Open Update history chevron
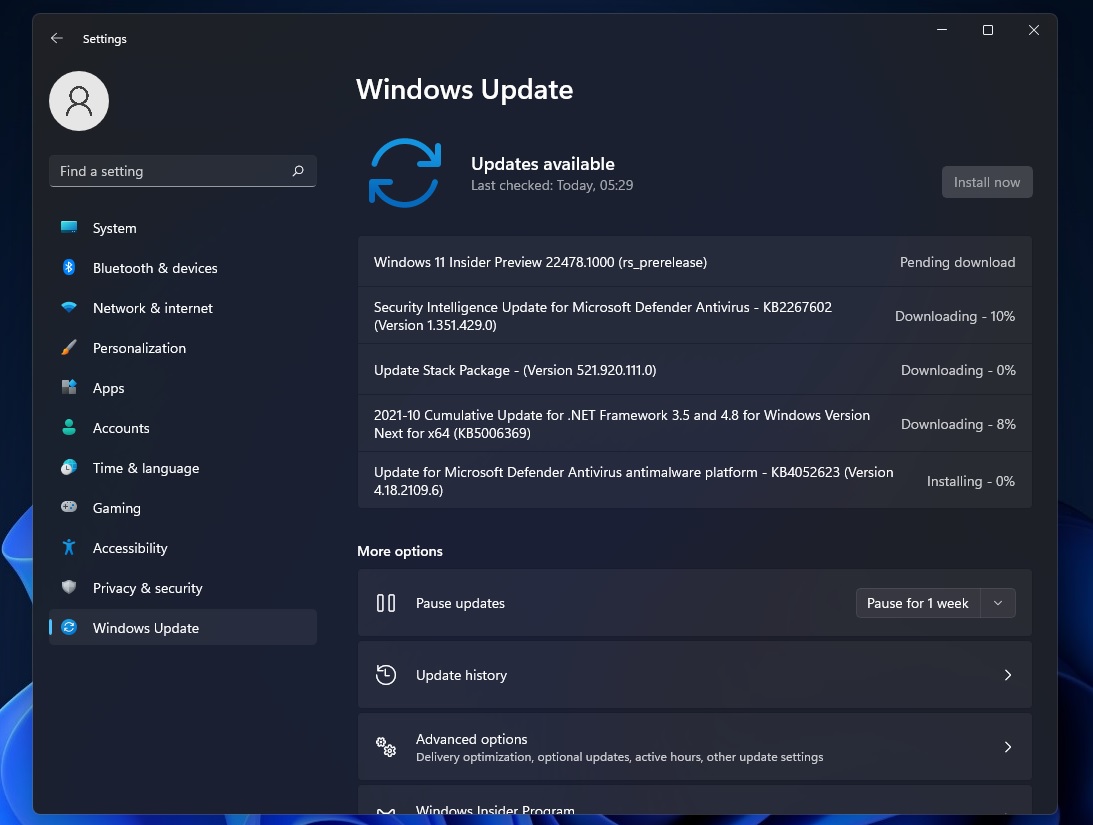Viewport: 1093px width, 825px height. 1007,674
